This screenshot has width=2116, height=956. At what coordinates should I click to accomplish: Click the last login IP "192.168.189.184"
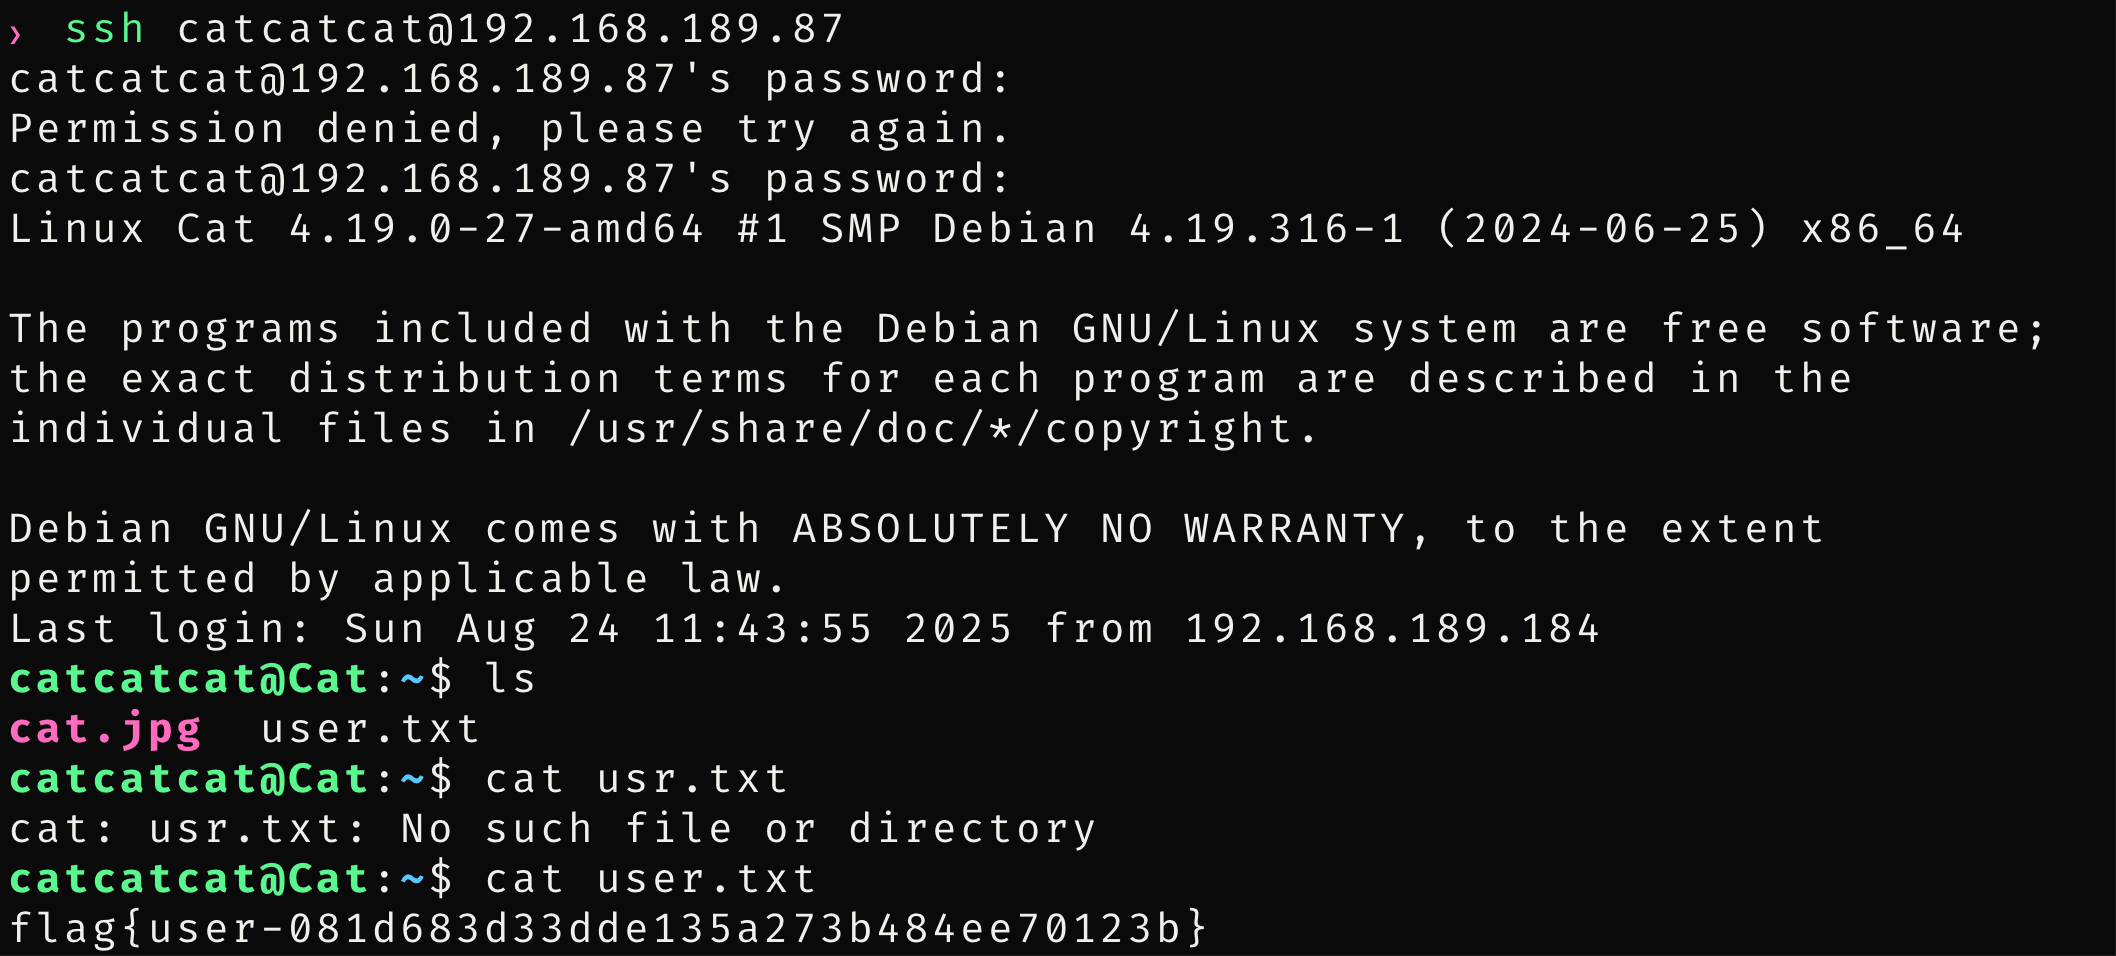(x=1392, y=629)
